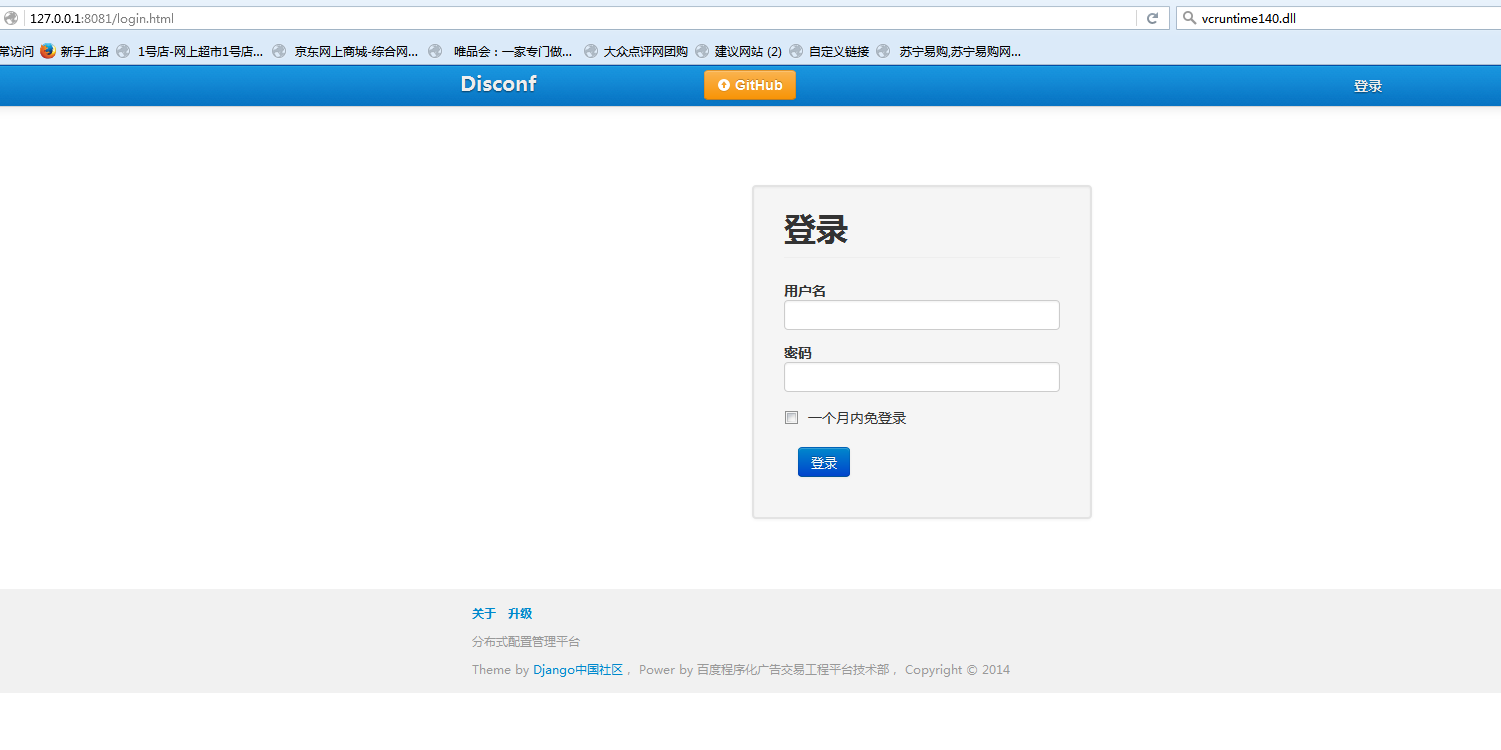Screen dimensions: 1501x750
Task: Open the 1号店 bookmark
Action: point(199,51)
